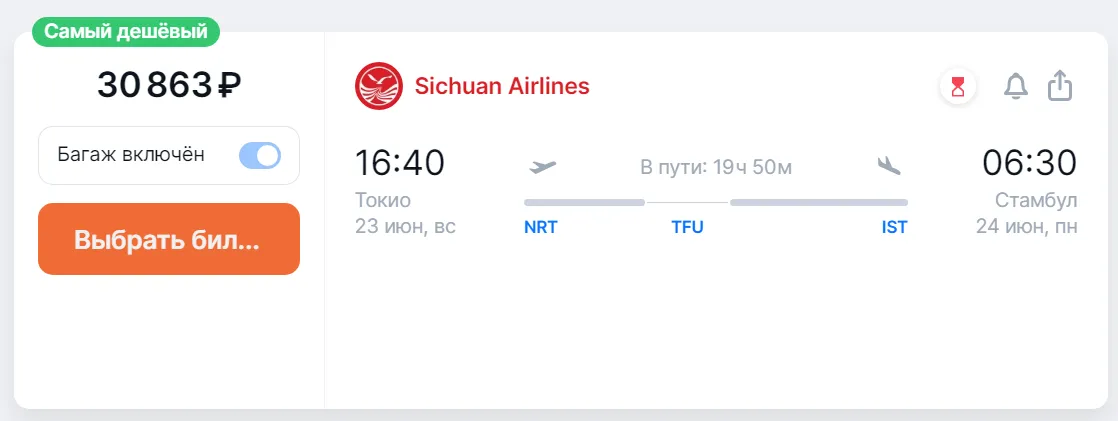Viewport: 1118px width, 421px height.
Task: Click the landing airplane icon
Action: pyautogui.click(x=889, y=166)
